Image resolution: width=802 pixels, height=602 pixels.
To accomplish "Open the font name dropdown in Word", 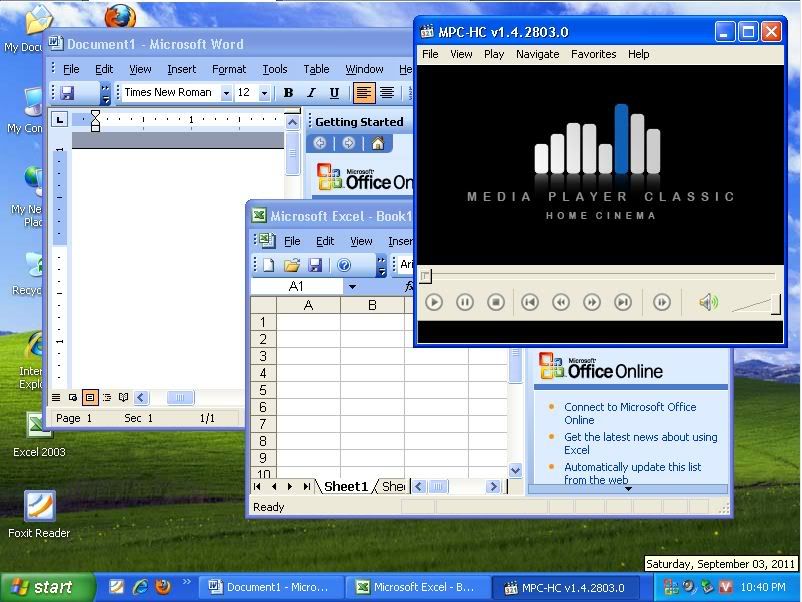I will pos(226,93).
